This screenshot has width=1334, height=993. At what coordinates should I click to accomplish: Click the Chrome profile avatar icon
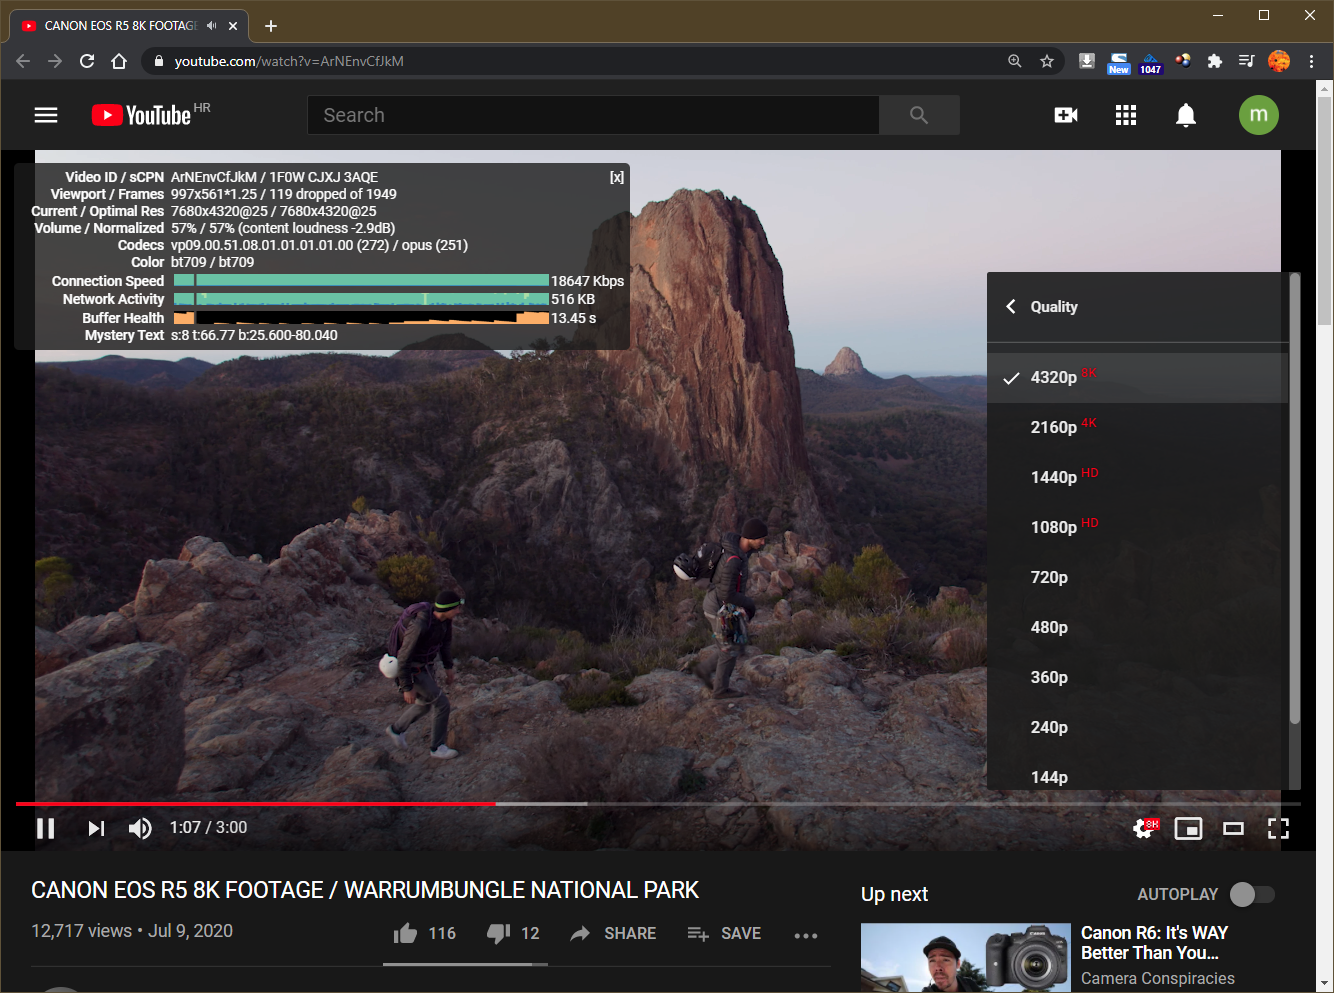[1279, 61]
